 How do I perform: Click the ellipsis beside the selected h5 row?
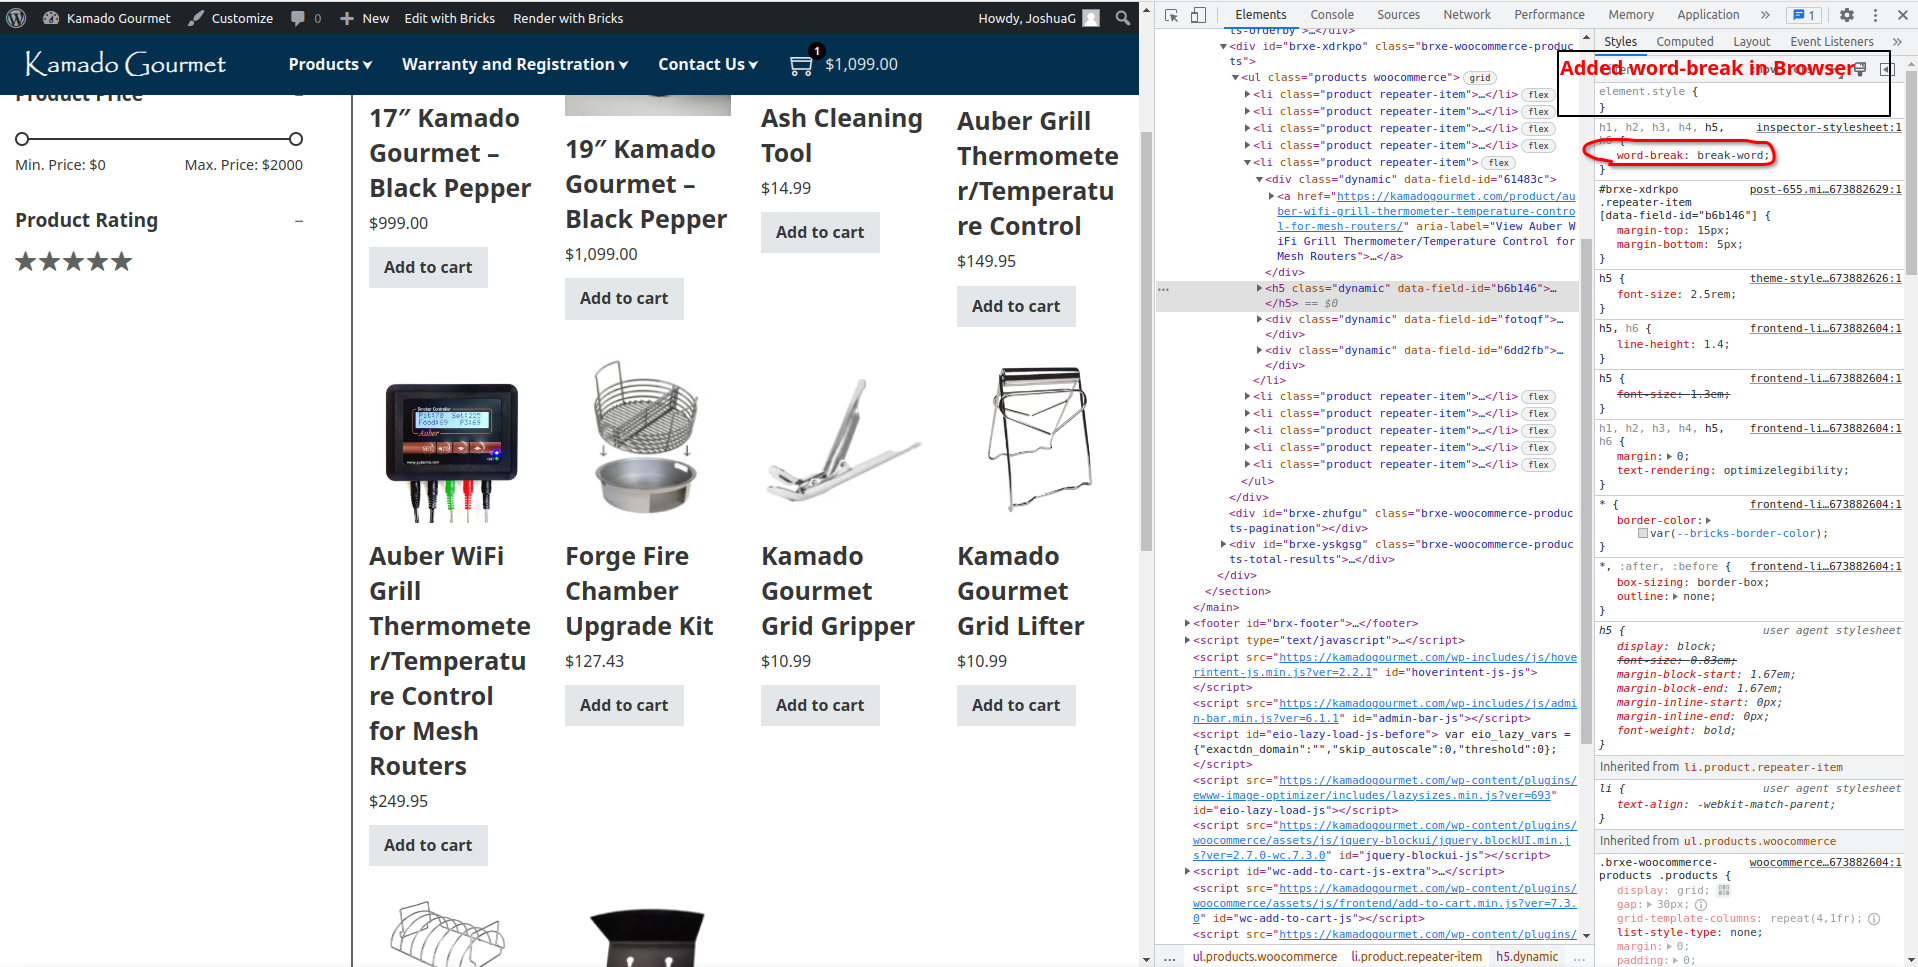pos(1163,289)
